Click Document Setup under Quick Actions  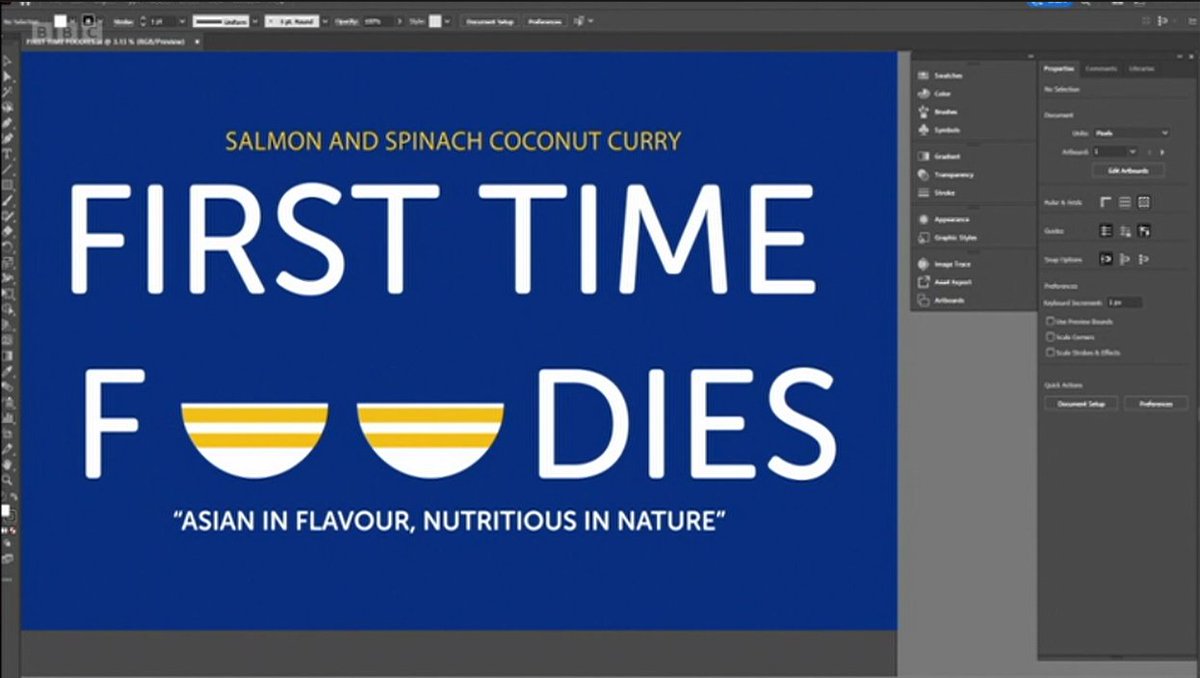(x=1081, y=403)
